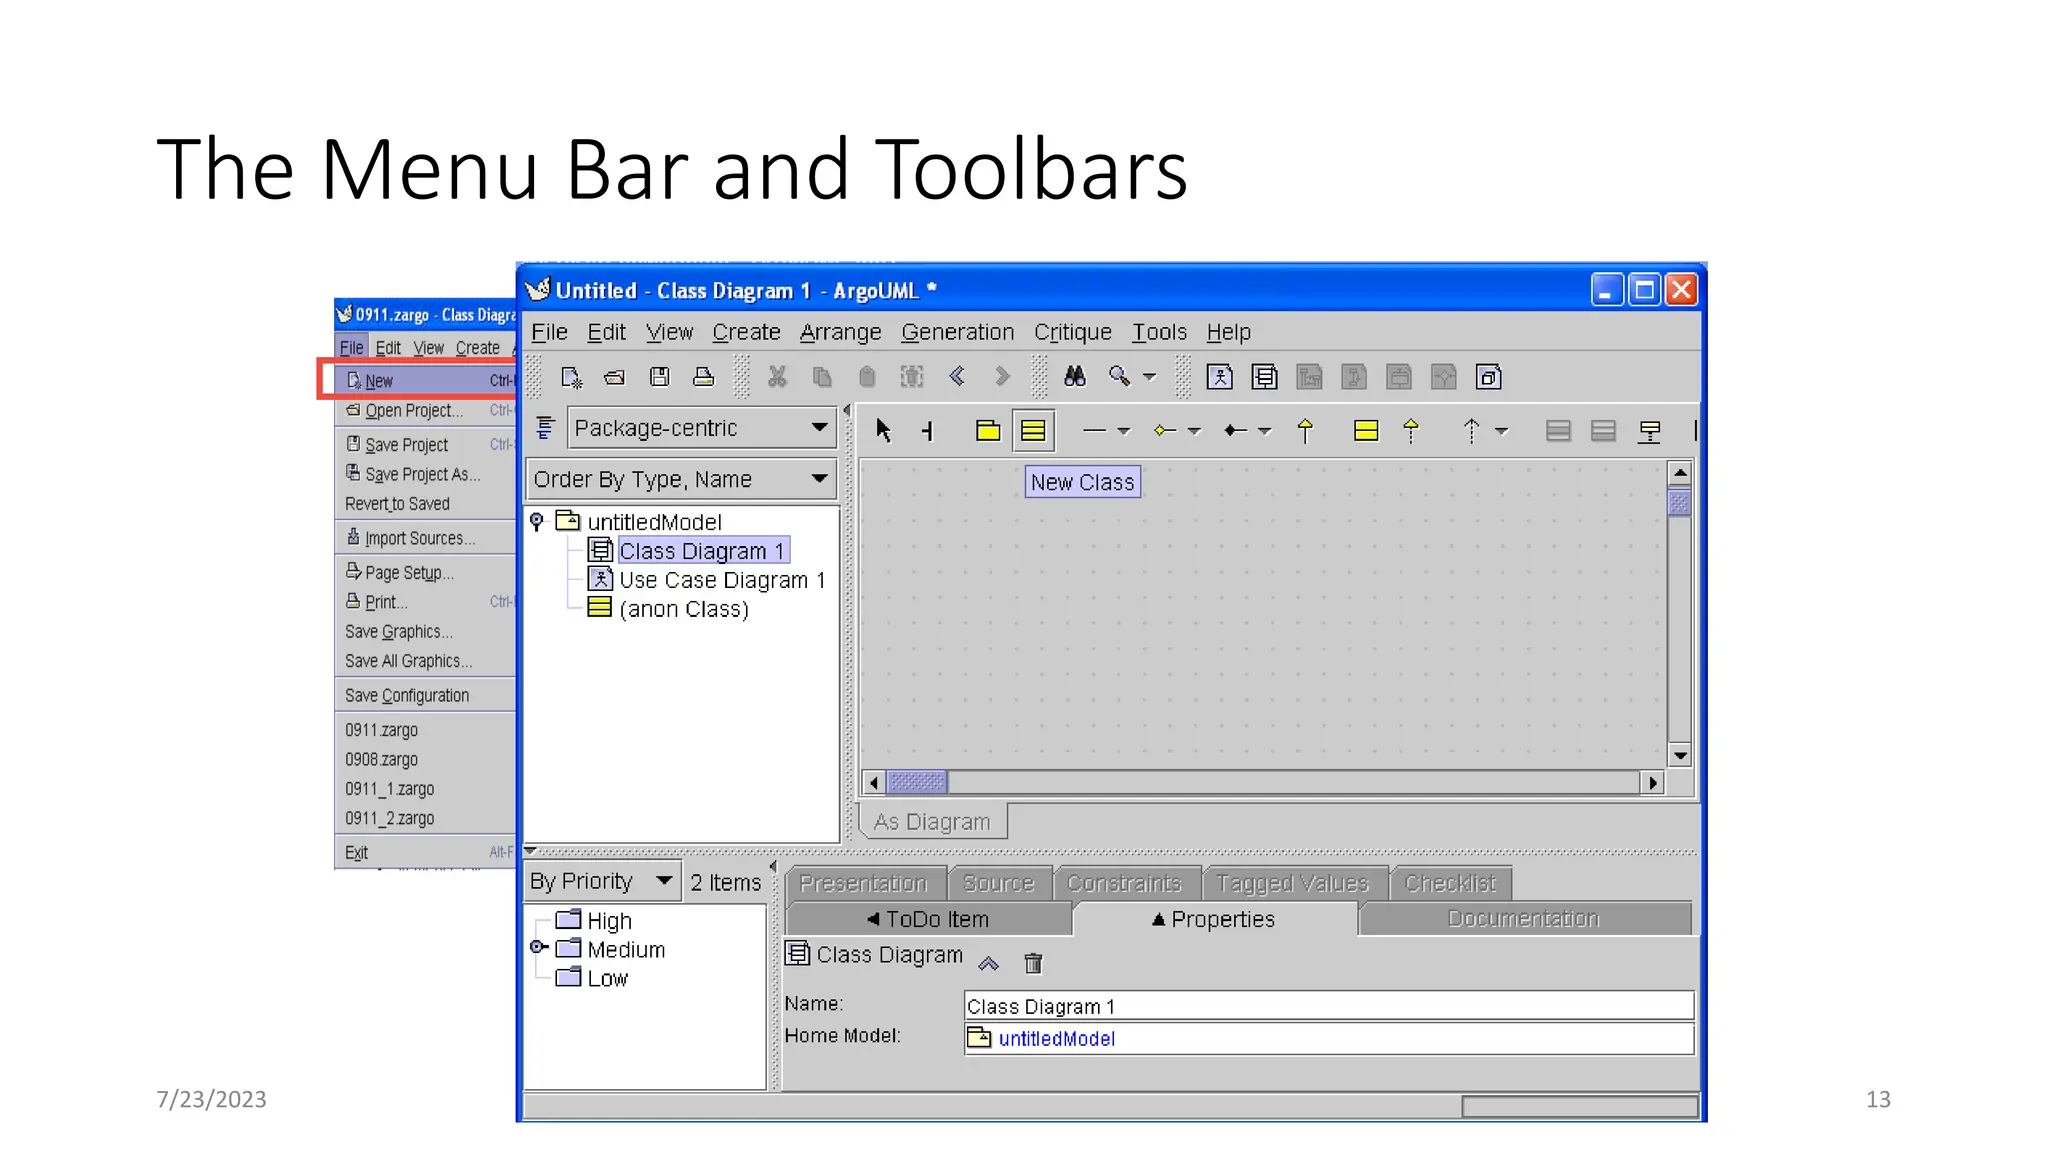The width and height of the screenshot is (2048, 1152).
Task: Click the Print toolbar icon
Action: click(x=704, y=377)
